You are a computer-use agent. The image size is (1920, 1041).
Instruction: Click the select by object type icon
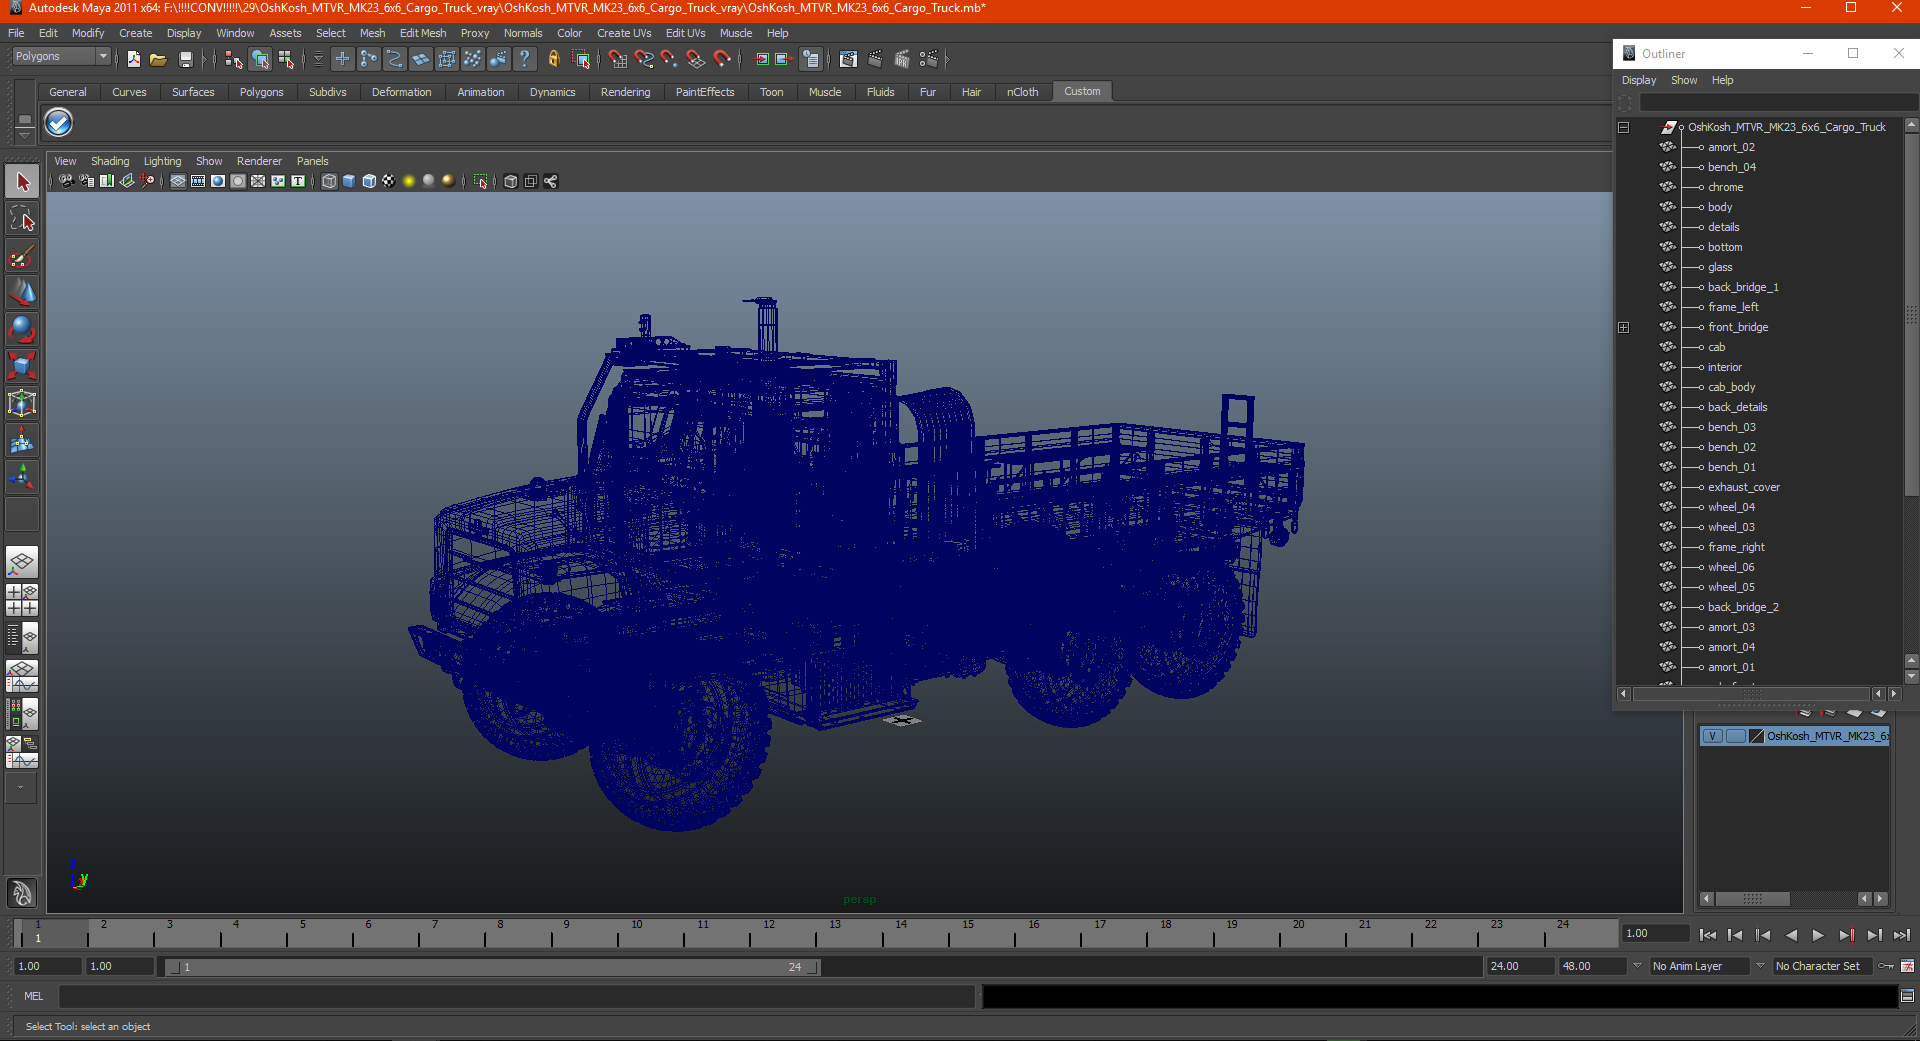click(x=260, y=60)
